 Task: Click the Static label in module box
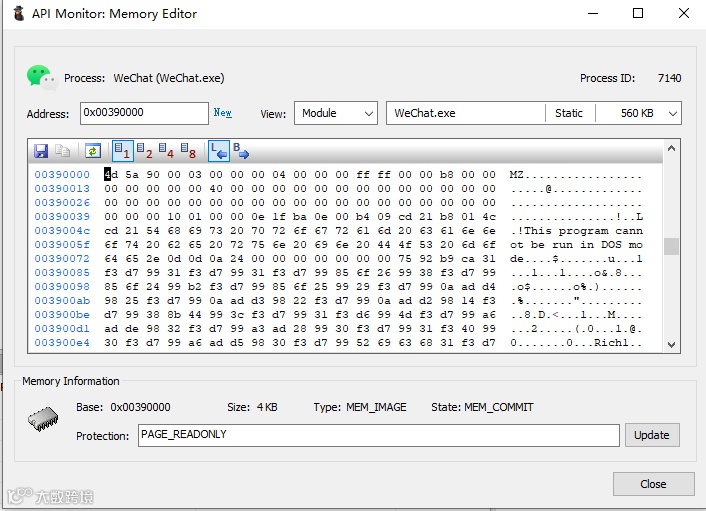[569, 113]
